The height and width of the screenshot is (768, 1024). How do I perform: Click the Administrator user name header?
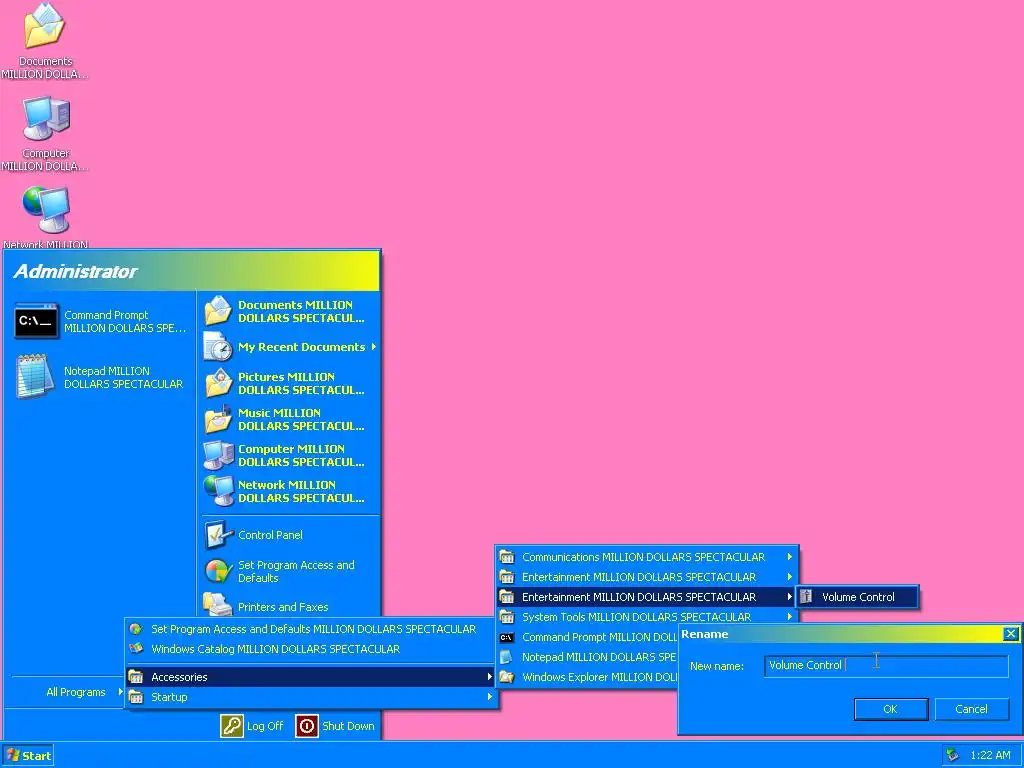coord(75,271)
